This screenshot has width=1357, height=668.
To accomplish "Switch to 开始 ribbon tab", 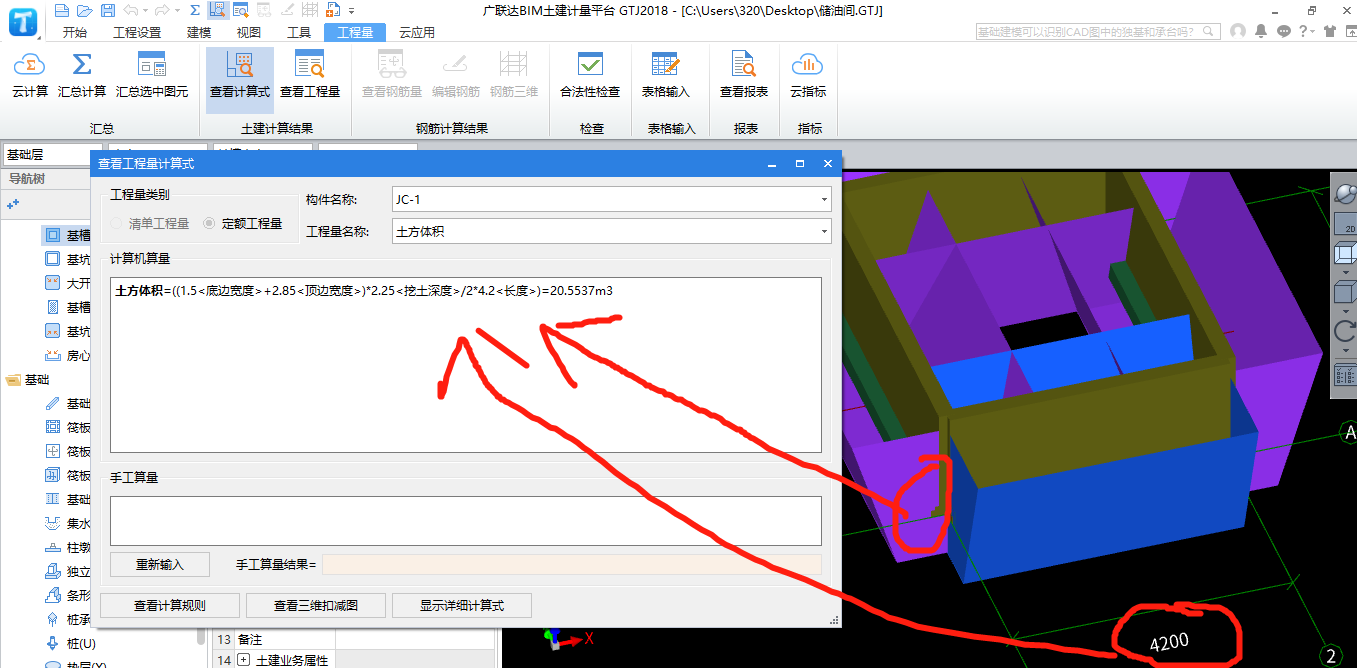I will coord(74,32).
